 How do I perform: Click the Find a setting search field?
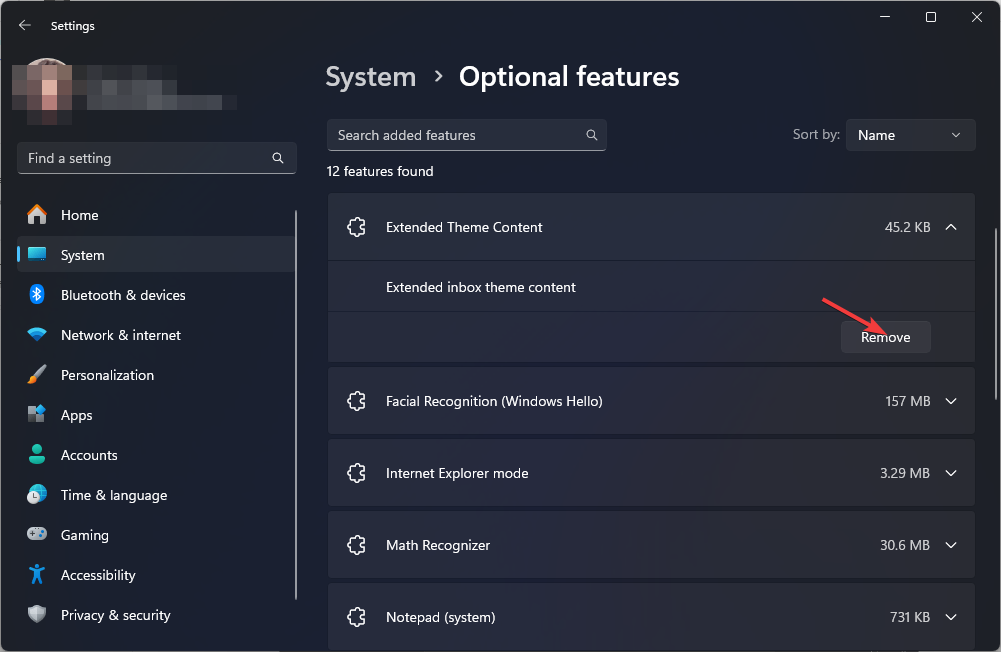[145, 158]
